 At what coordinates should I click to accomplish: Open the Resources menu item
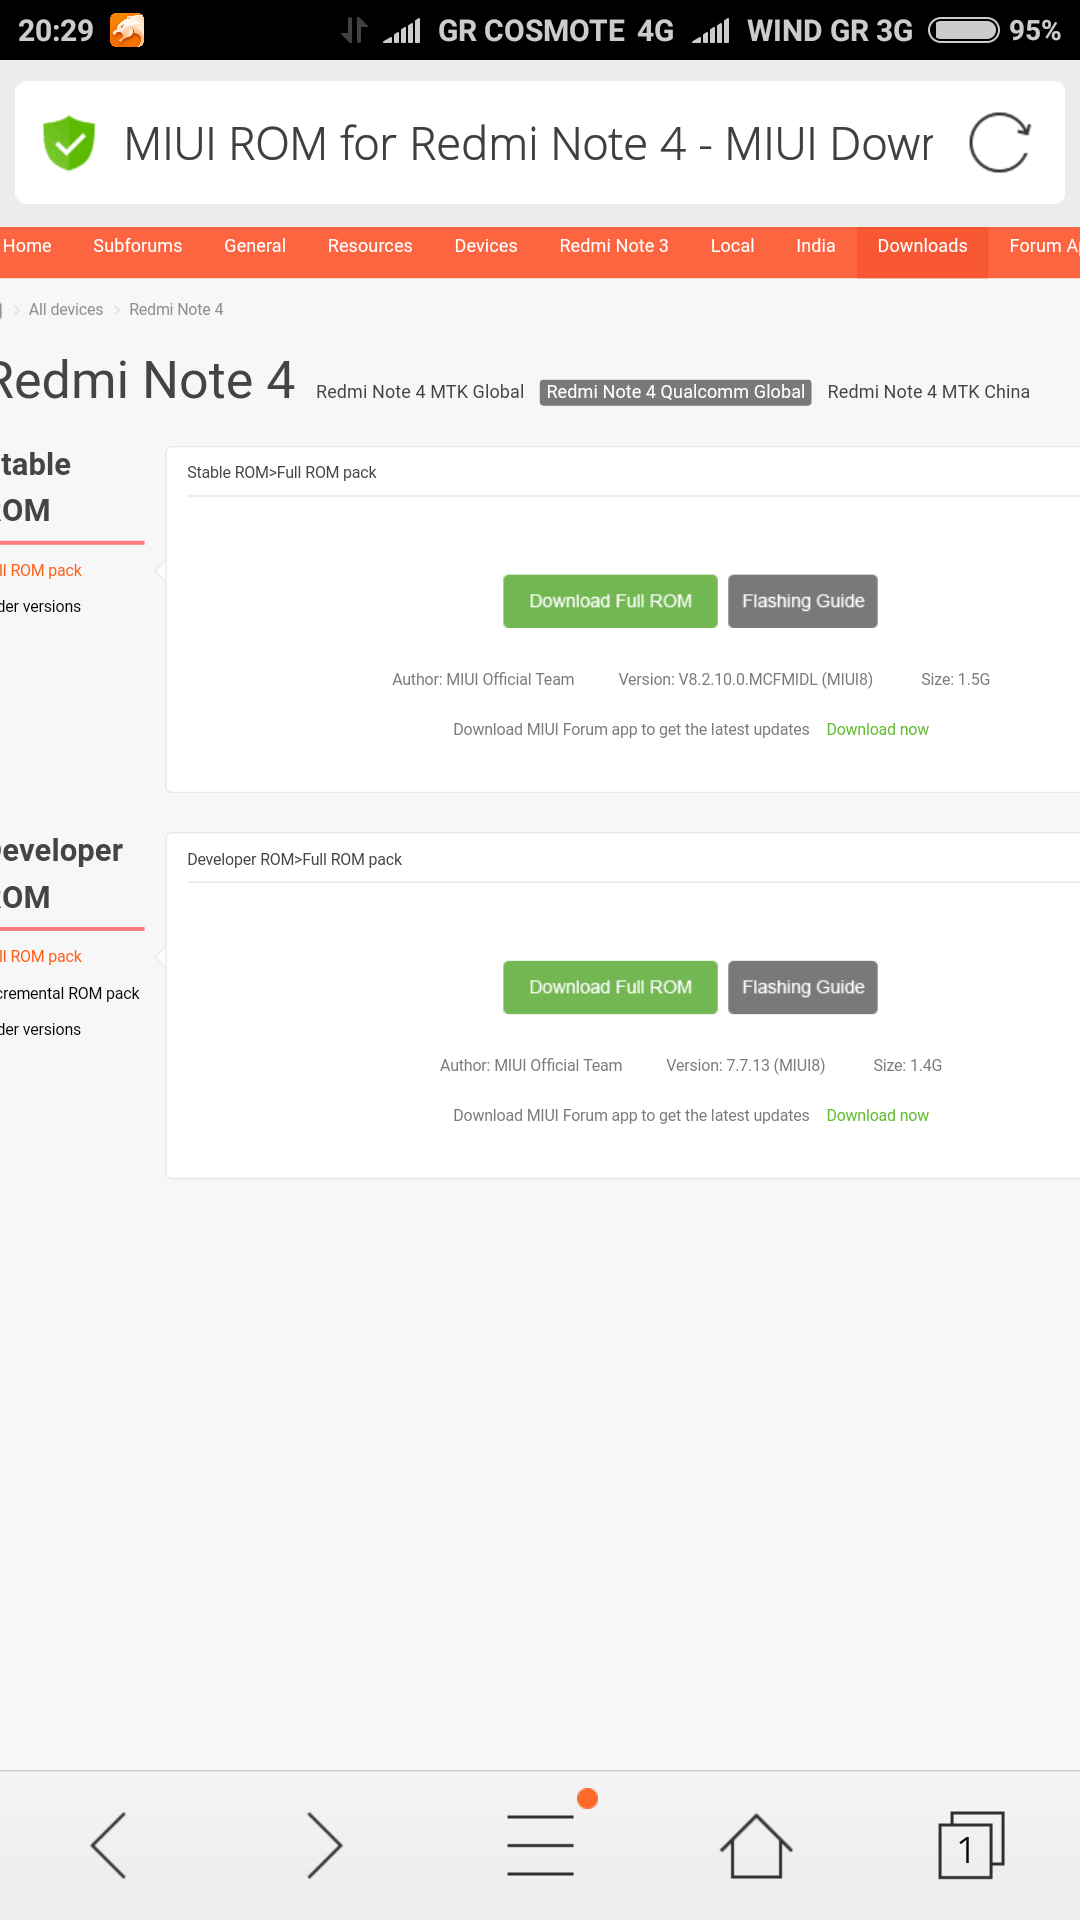(370, 246)
